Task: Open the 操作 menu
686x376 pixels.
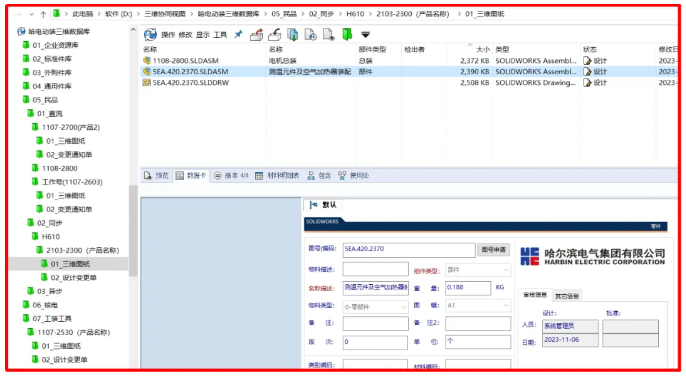Action: (168, 35)
